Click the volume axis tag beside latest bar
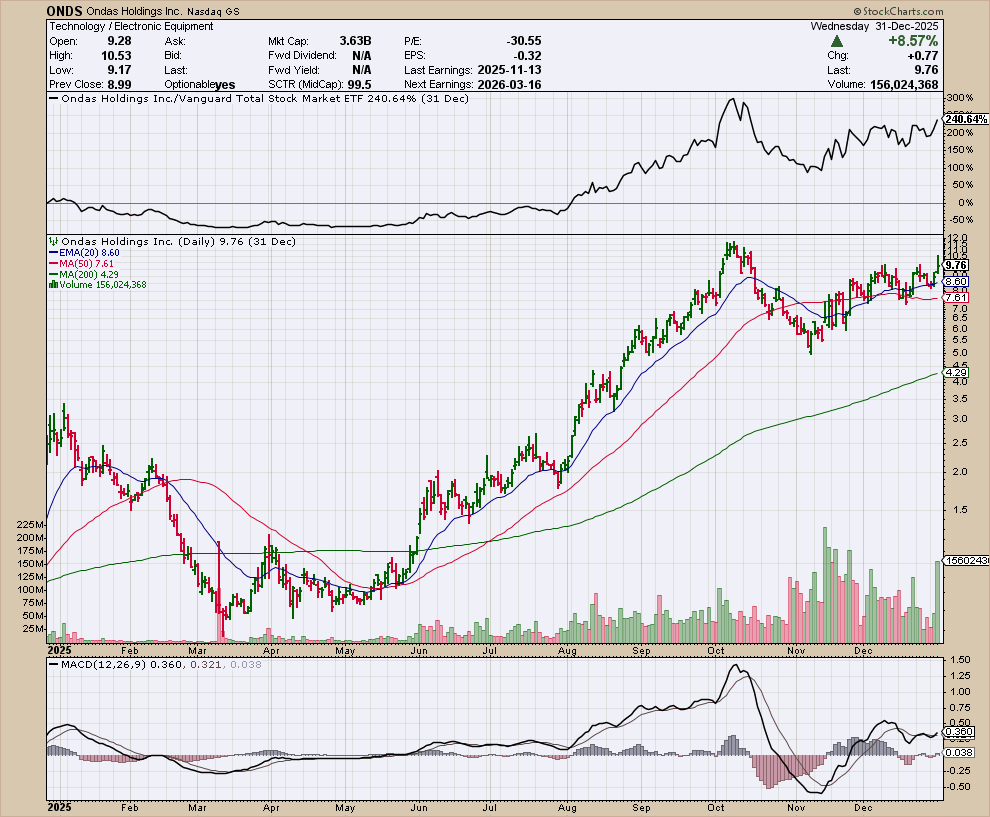 pyautogui.click(x=966, y=561)
